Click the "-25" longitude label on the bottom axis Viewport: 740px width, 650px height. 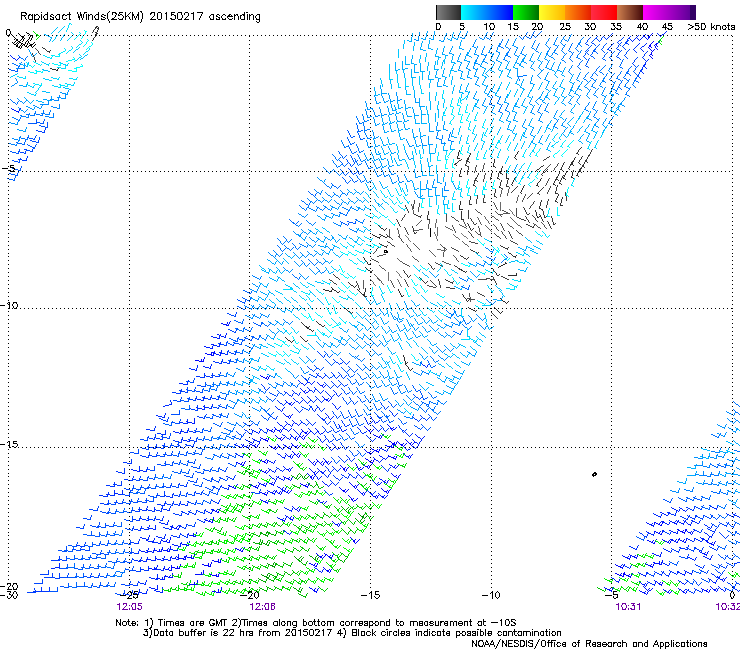tap(129, 595)
